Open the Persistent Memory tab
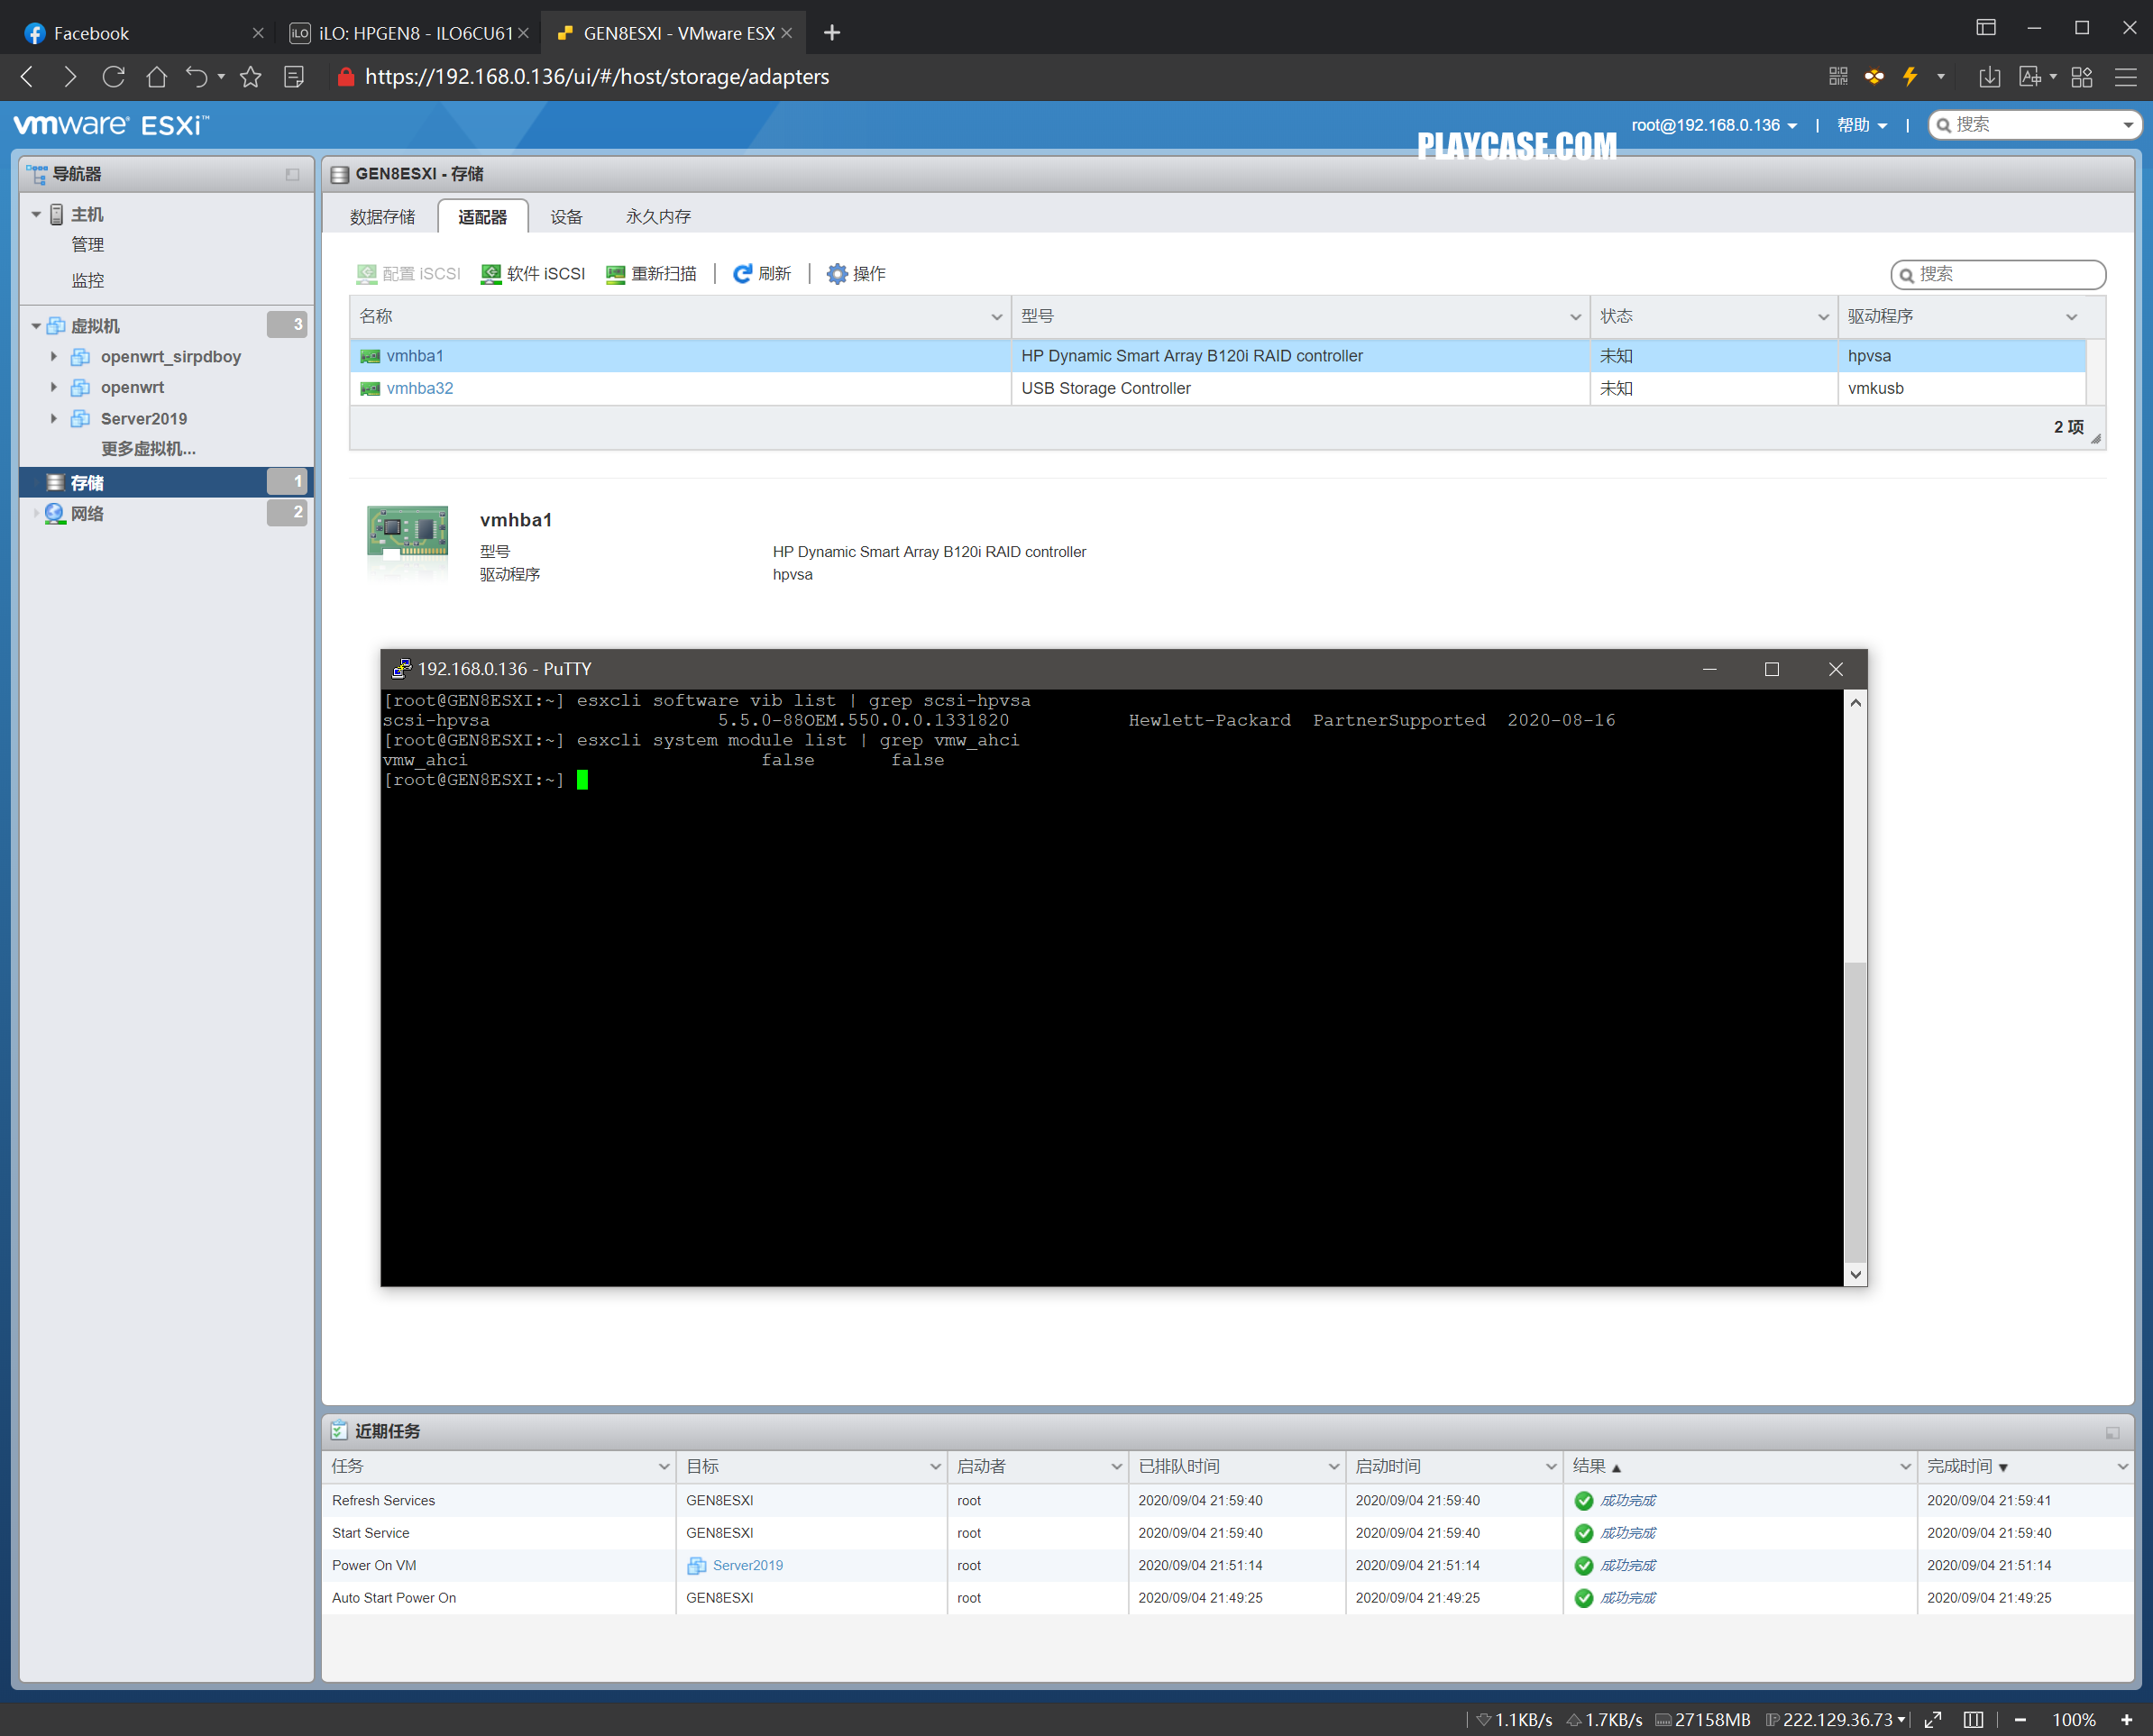The image size is (2153, 1736). [658, 217]
